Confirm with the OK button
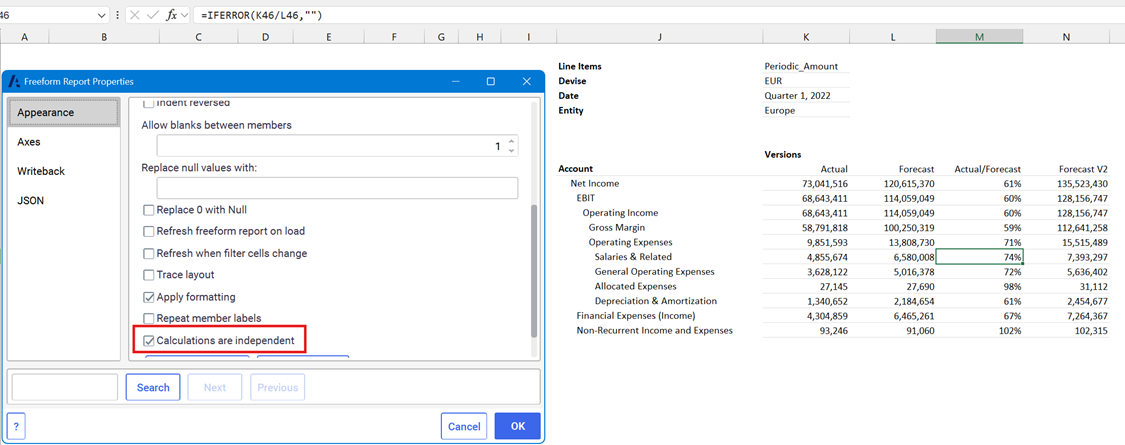 pyautogui.click(x=517, y=426)
